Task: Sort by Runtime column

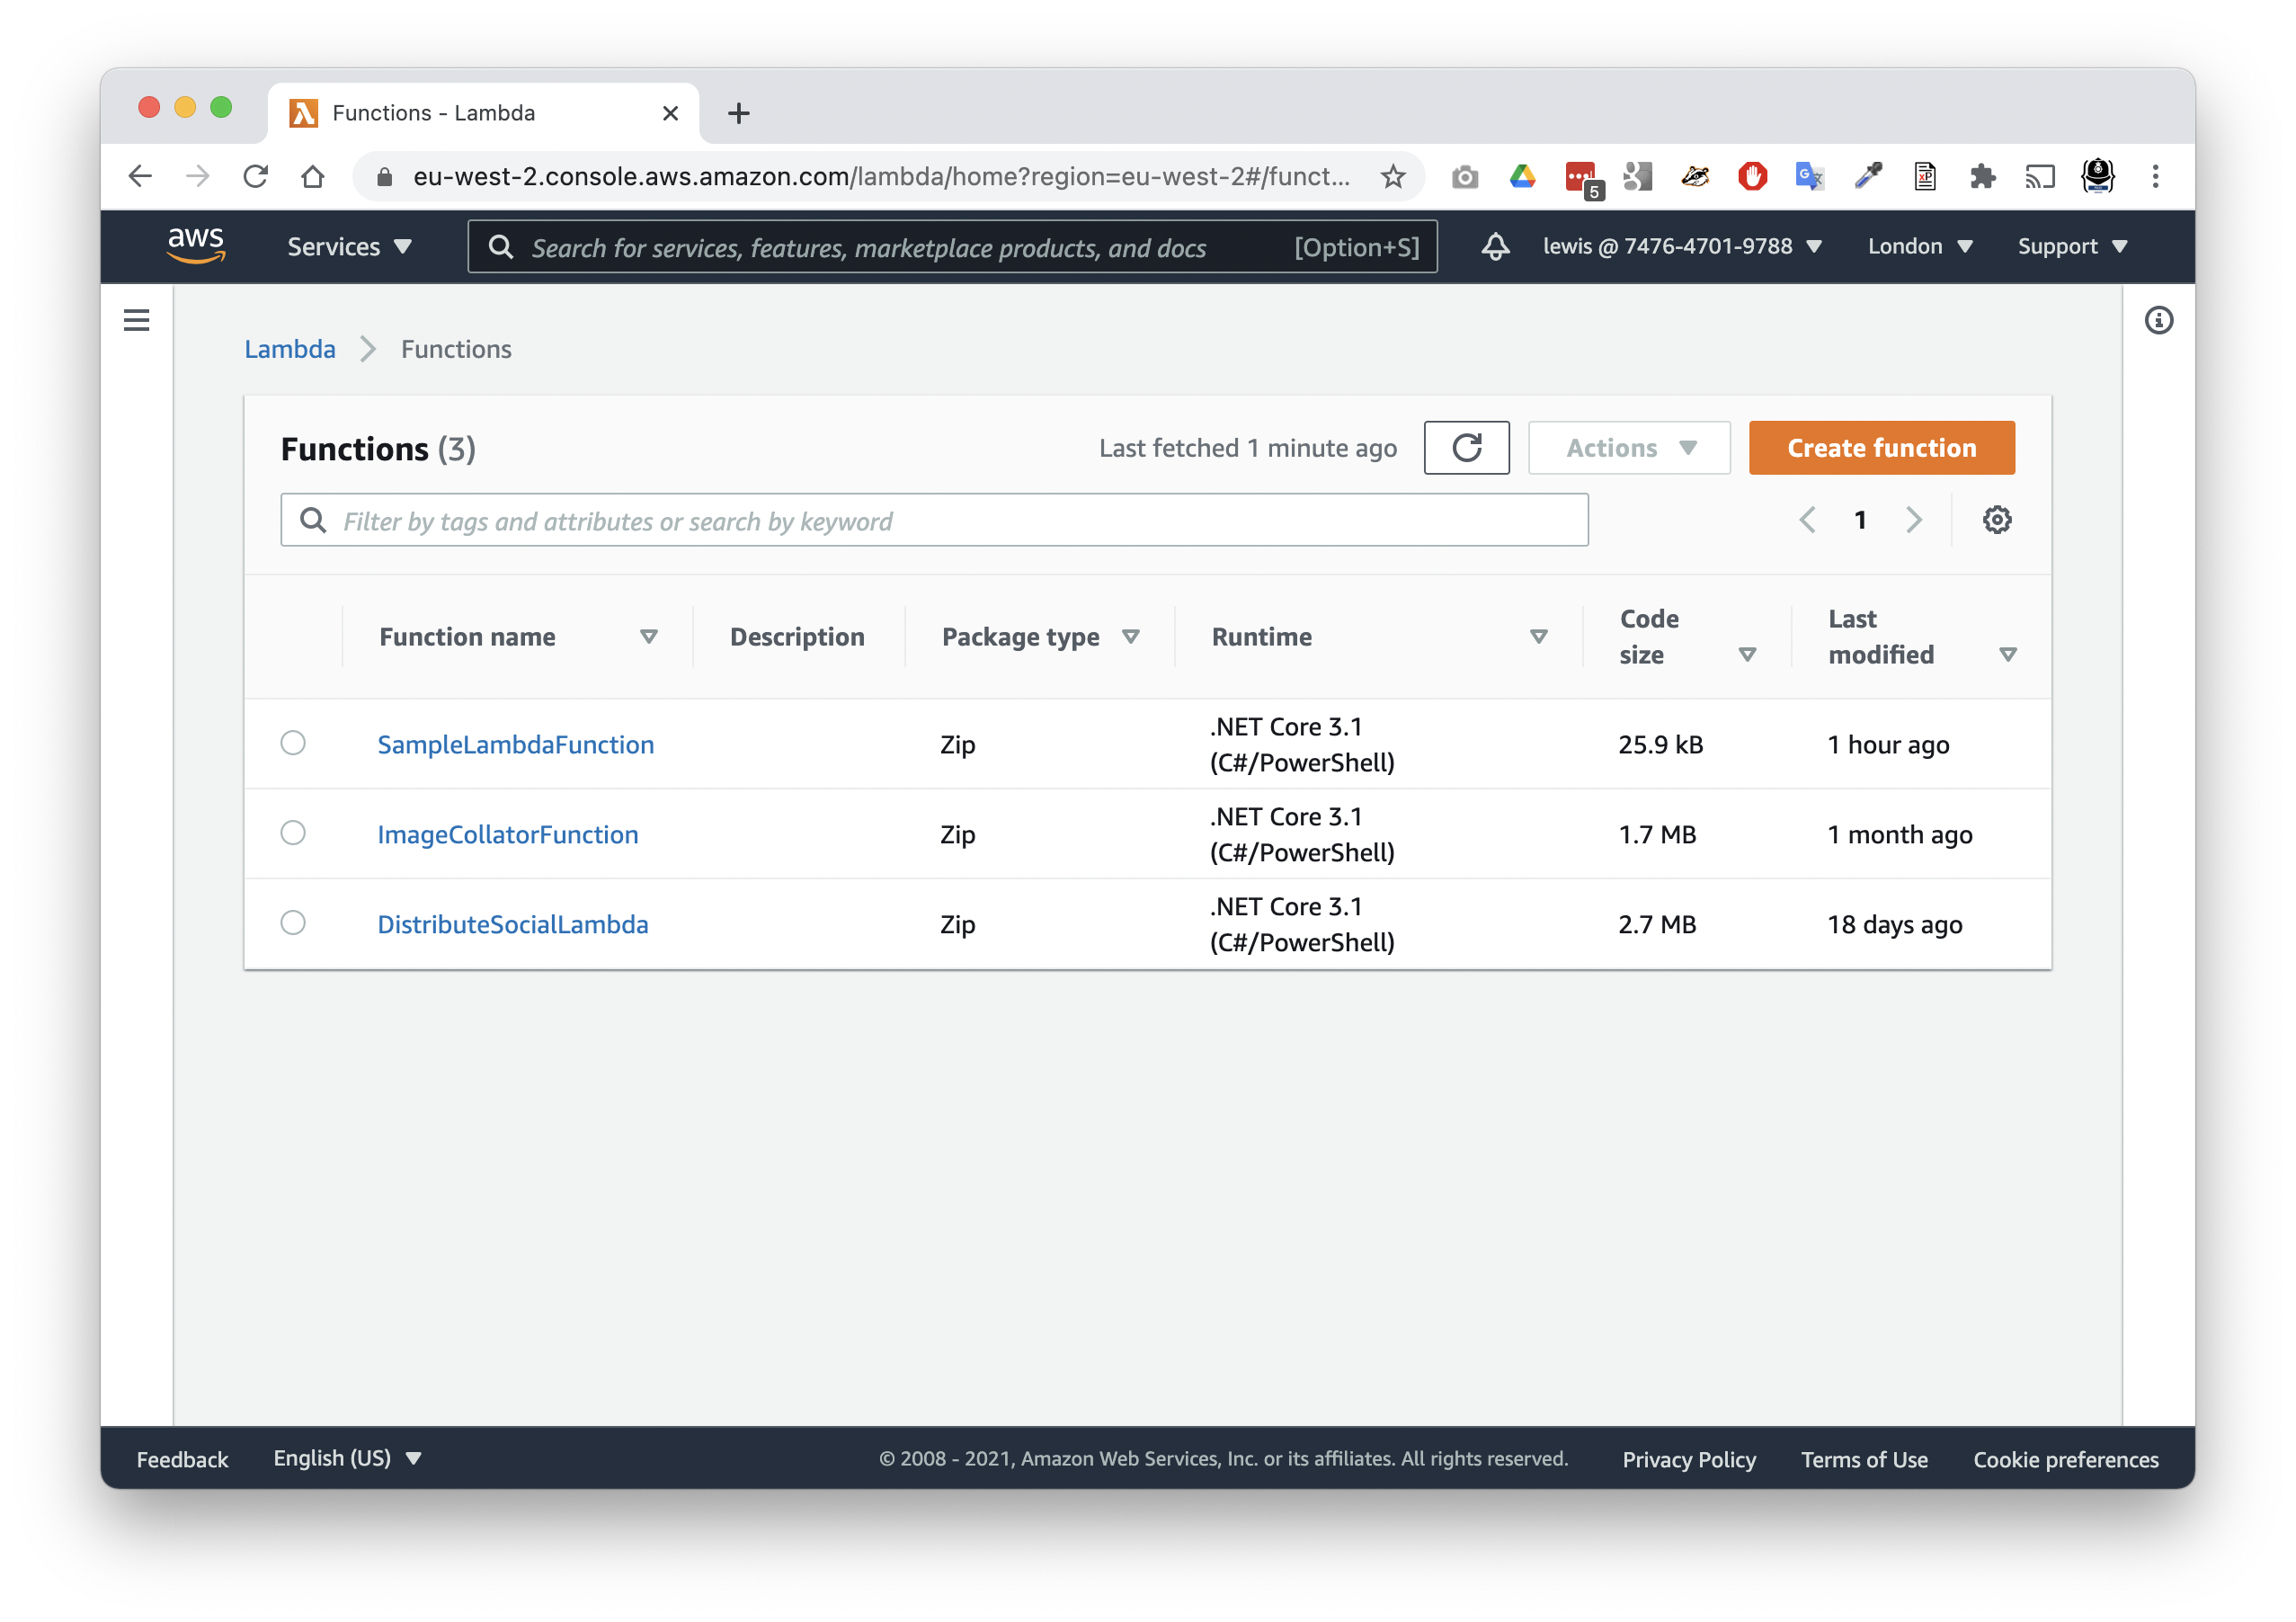Action: point(1539,637)
